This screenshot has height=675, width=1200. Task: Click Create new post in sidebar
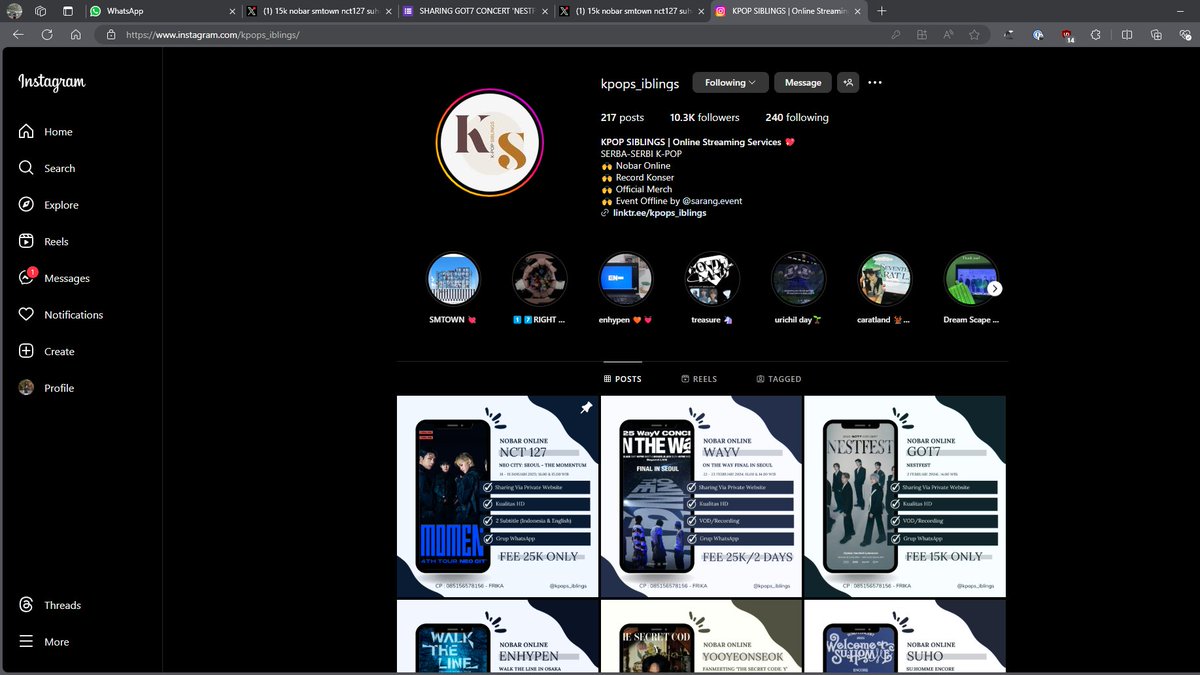click(x=46, y=351)
